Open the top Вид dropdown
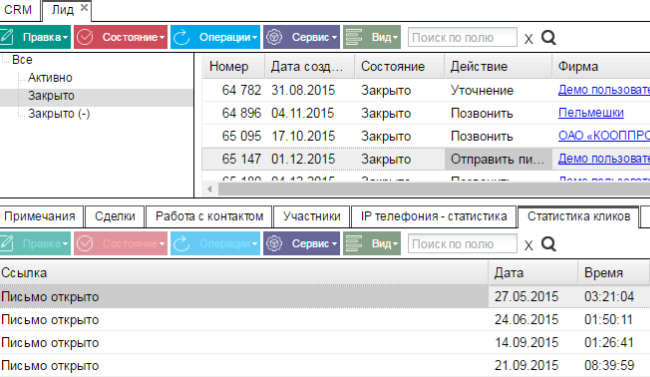This screenshot has width=650, height=377. pyautogui.click(x=372, y=37)
